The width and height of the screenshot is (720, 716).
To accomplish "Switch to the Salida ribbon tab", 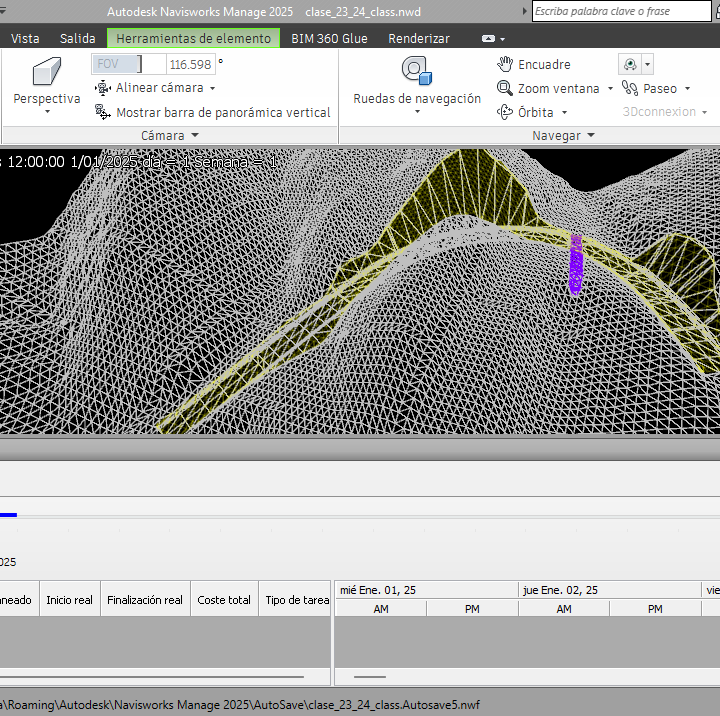I will [x=78, y=38].
